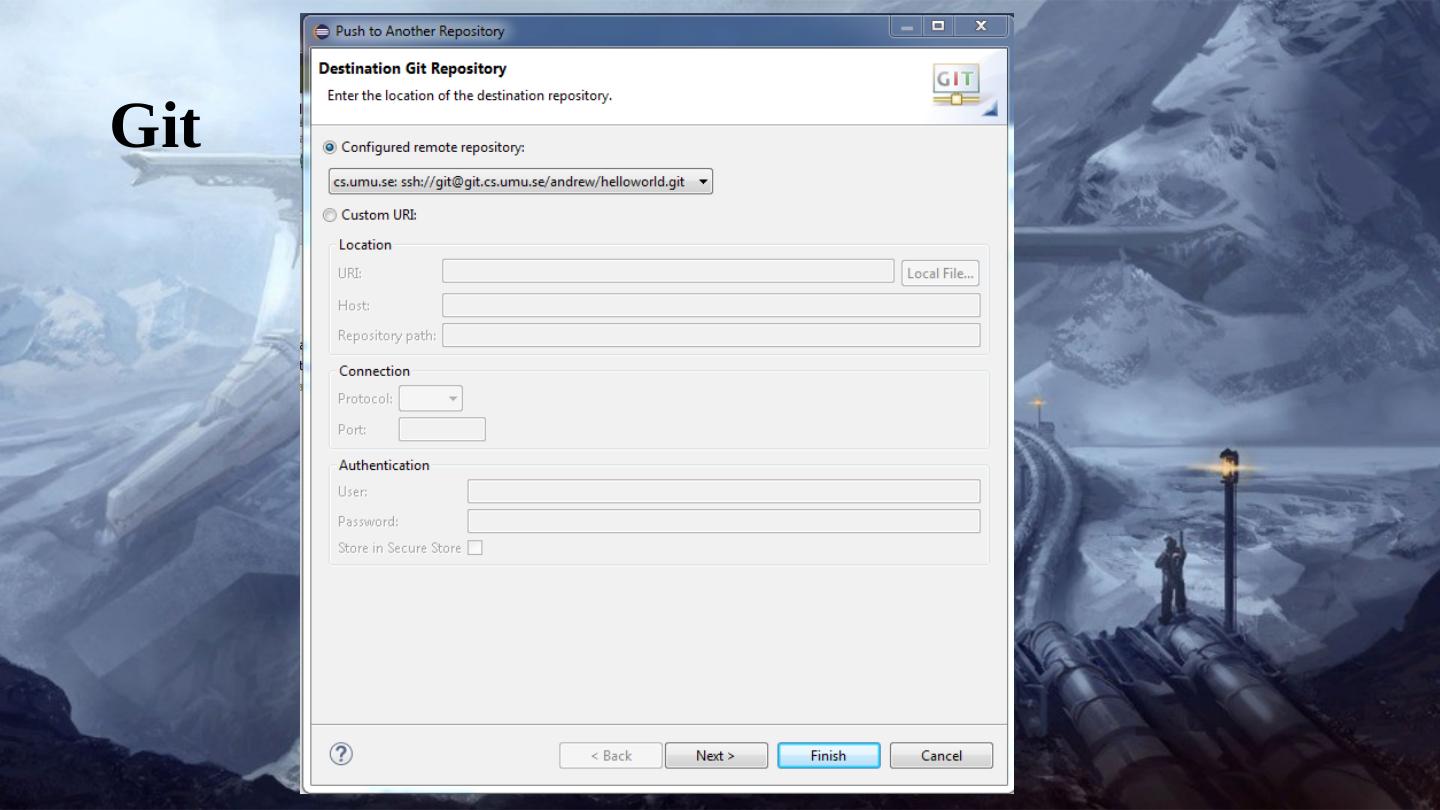1440x810 pixels.
Task: Click into the URI text field
Action: pos(668,272)
